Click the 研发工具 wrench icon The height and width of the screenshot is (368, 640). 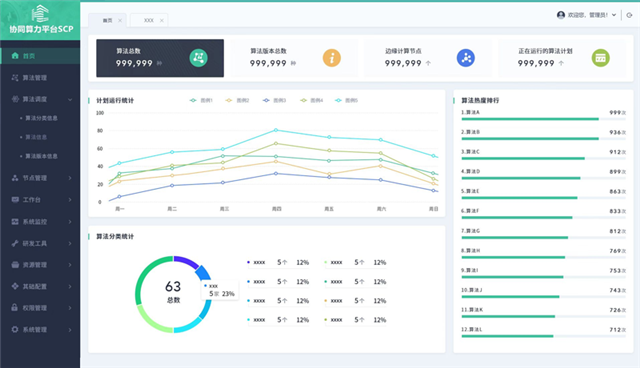tap(15, 243)
